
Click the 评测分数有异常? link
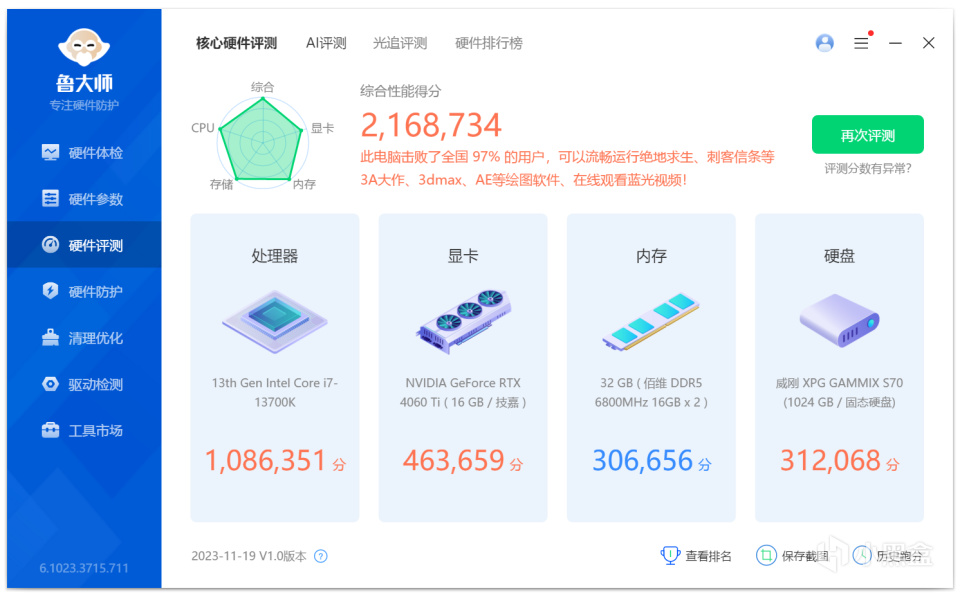pos(868,168)
